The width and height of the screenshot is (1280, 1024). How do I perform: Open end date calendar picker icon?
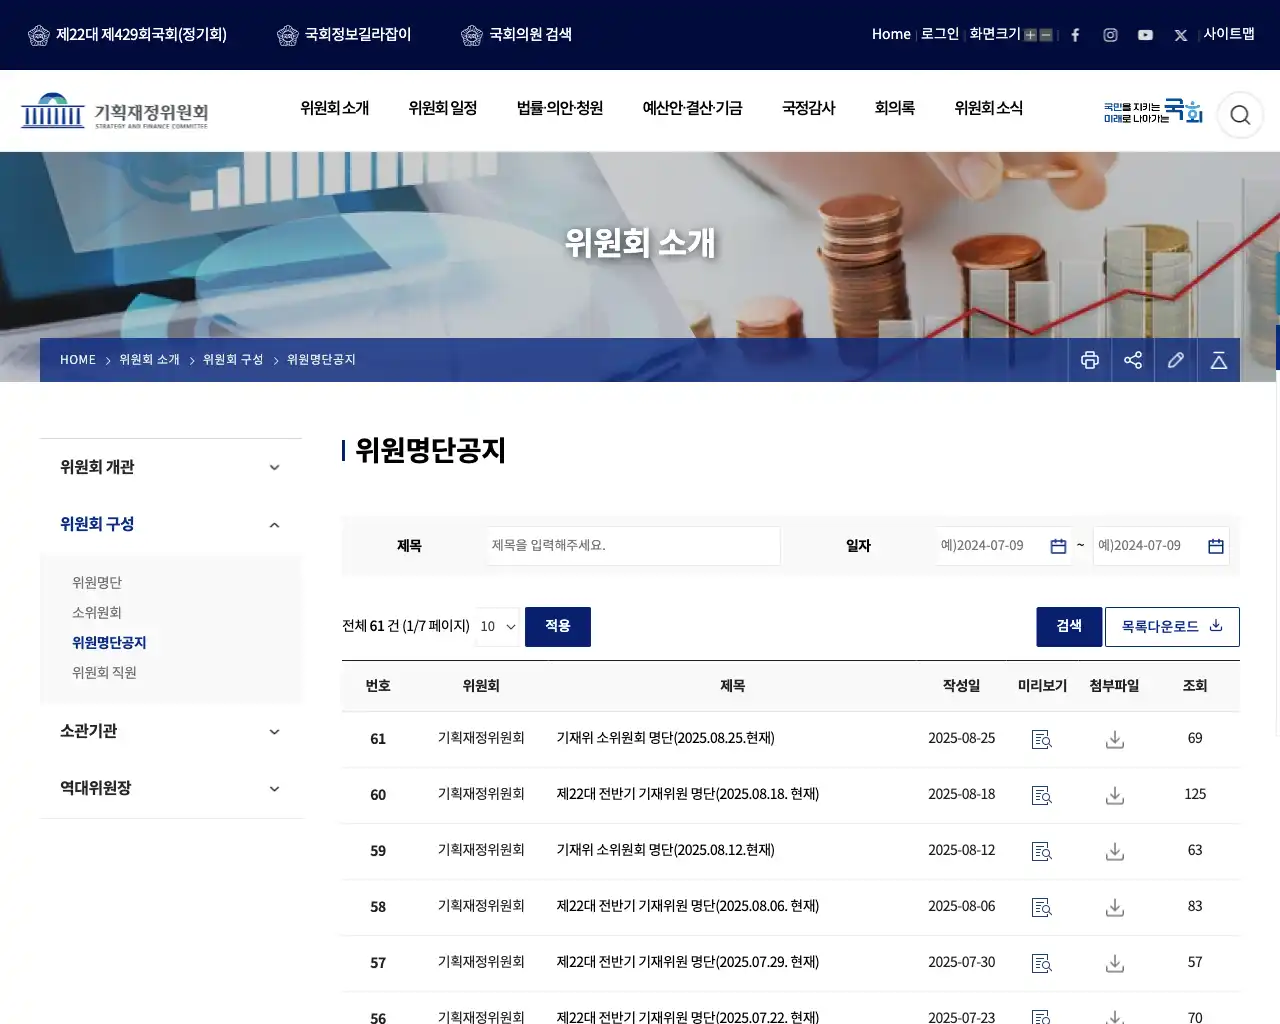click(1216, 546)
